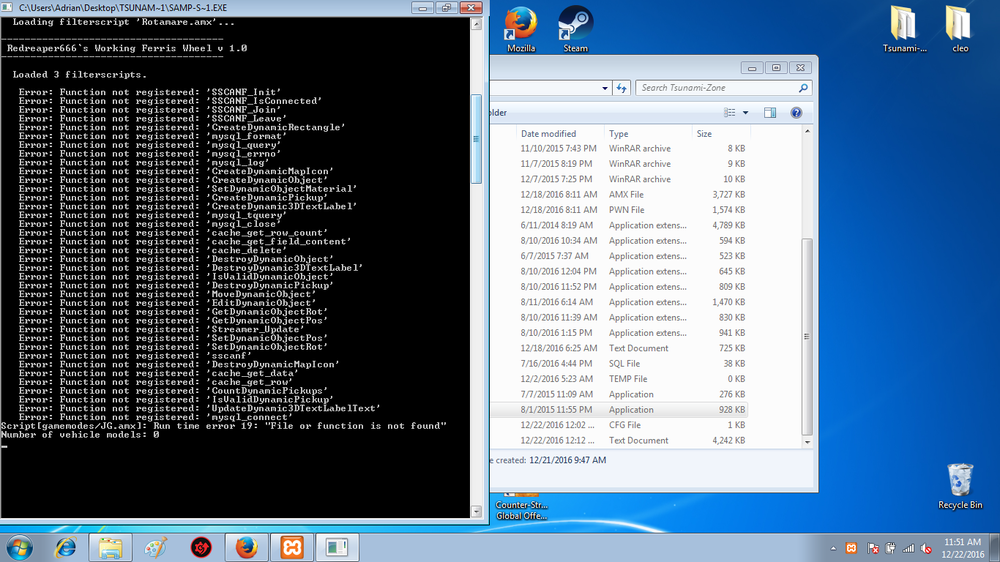1000x562 pixels.
Task: Expand the Explorer address bar history dropdown
Action: (605, 88)
